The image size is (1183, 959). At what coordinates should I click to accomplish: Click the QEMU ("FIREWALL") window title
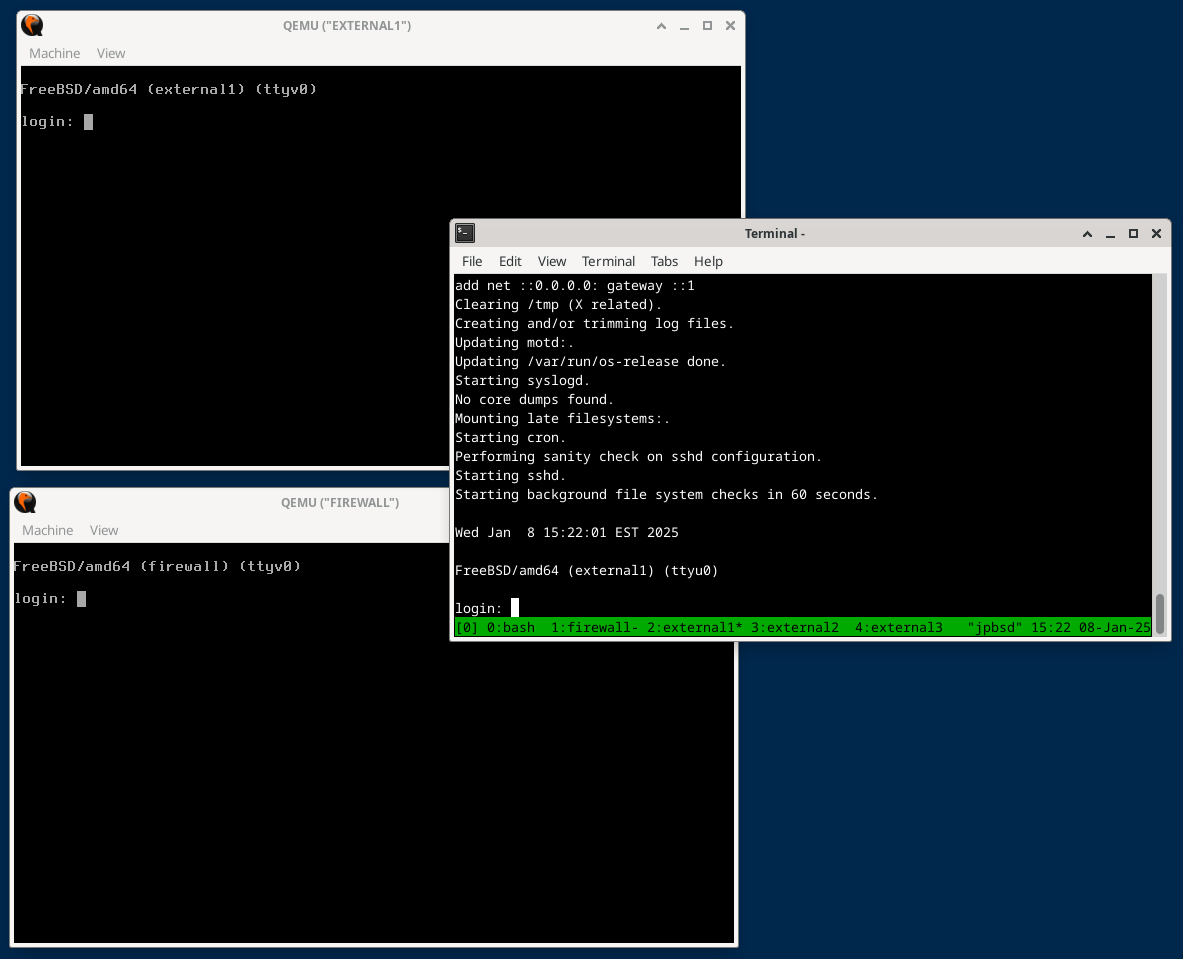click(340, 503)
